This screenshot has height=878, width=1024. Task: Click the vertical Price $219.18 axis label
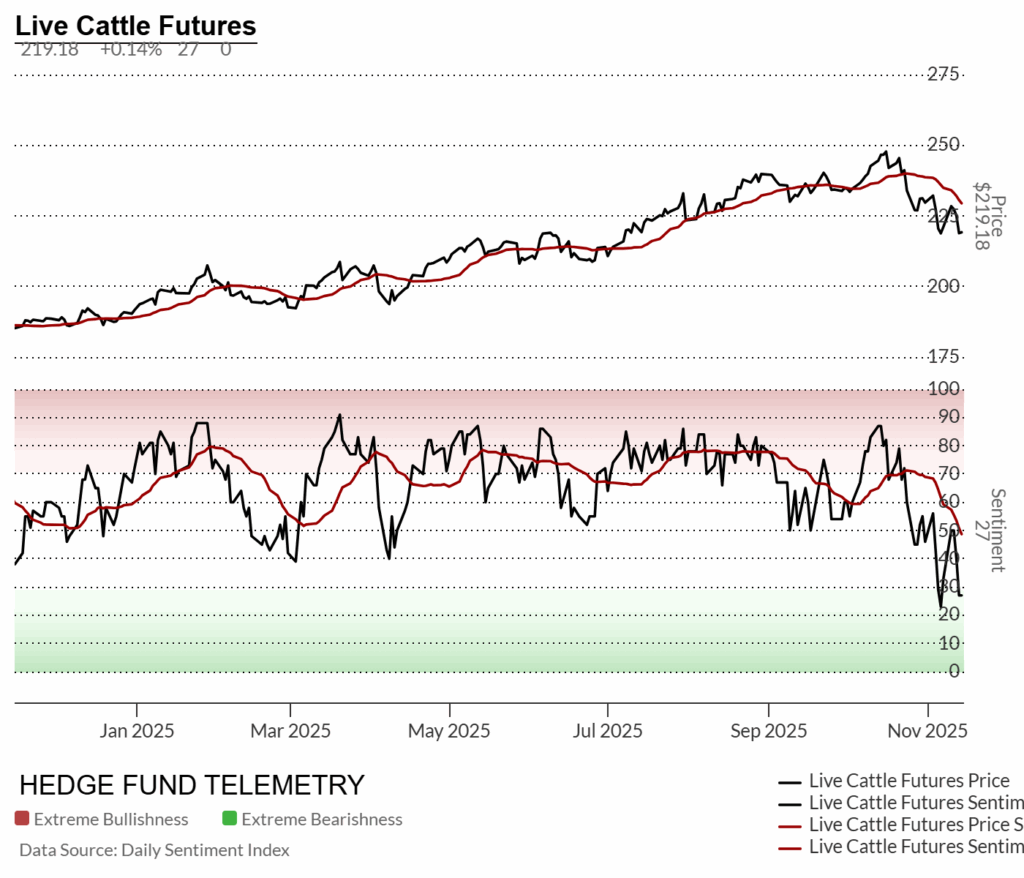click(990, 215)
